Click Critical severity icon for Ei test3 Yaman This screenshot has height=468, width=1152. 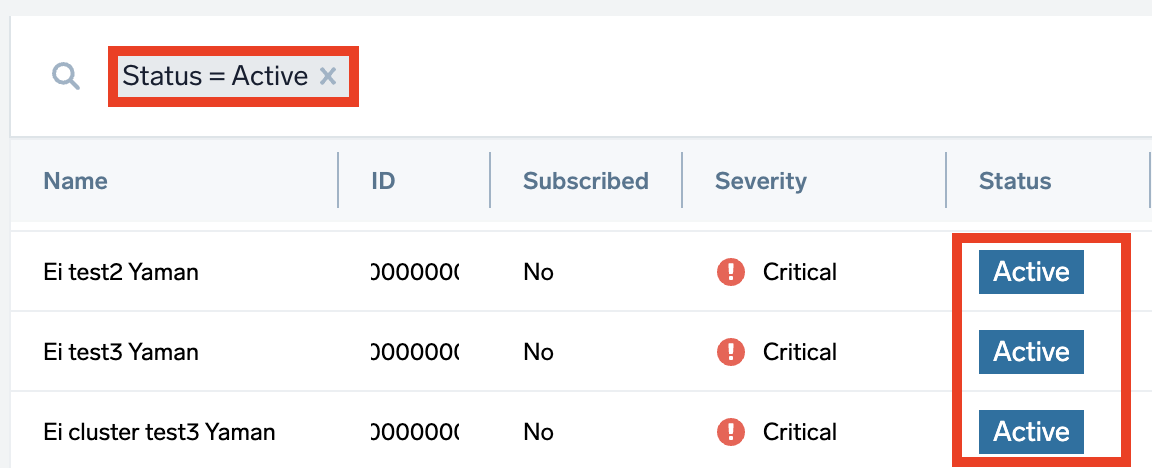click(x=731, y=352)
